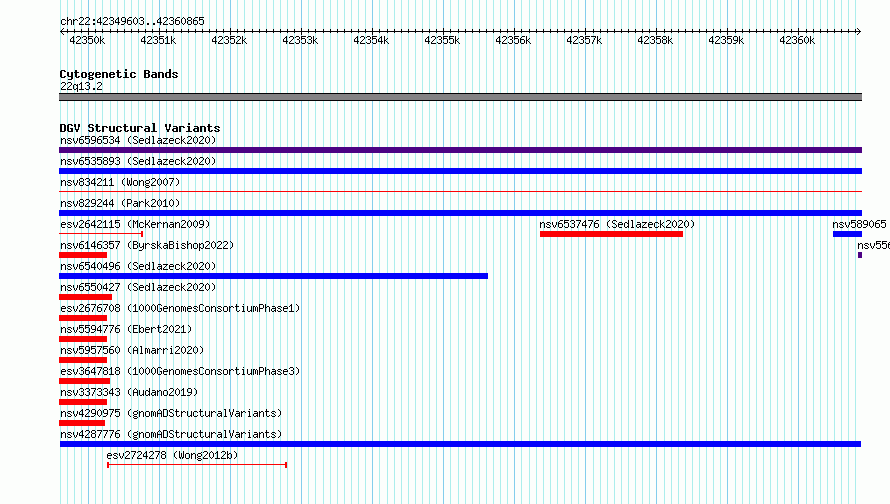
Task: Select the nsv6596534 purple variant bar
Action: [460, 150]
